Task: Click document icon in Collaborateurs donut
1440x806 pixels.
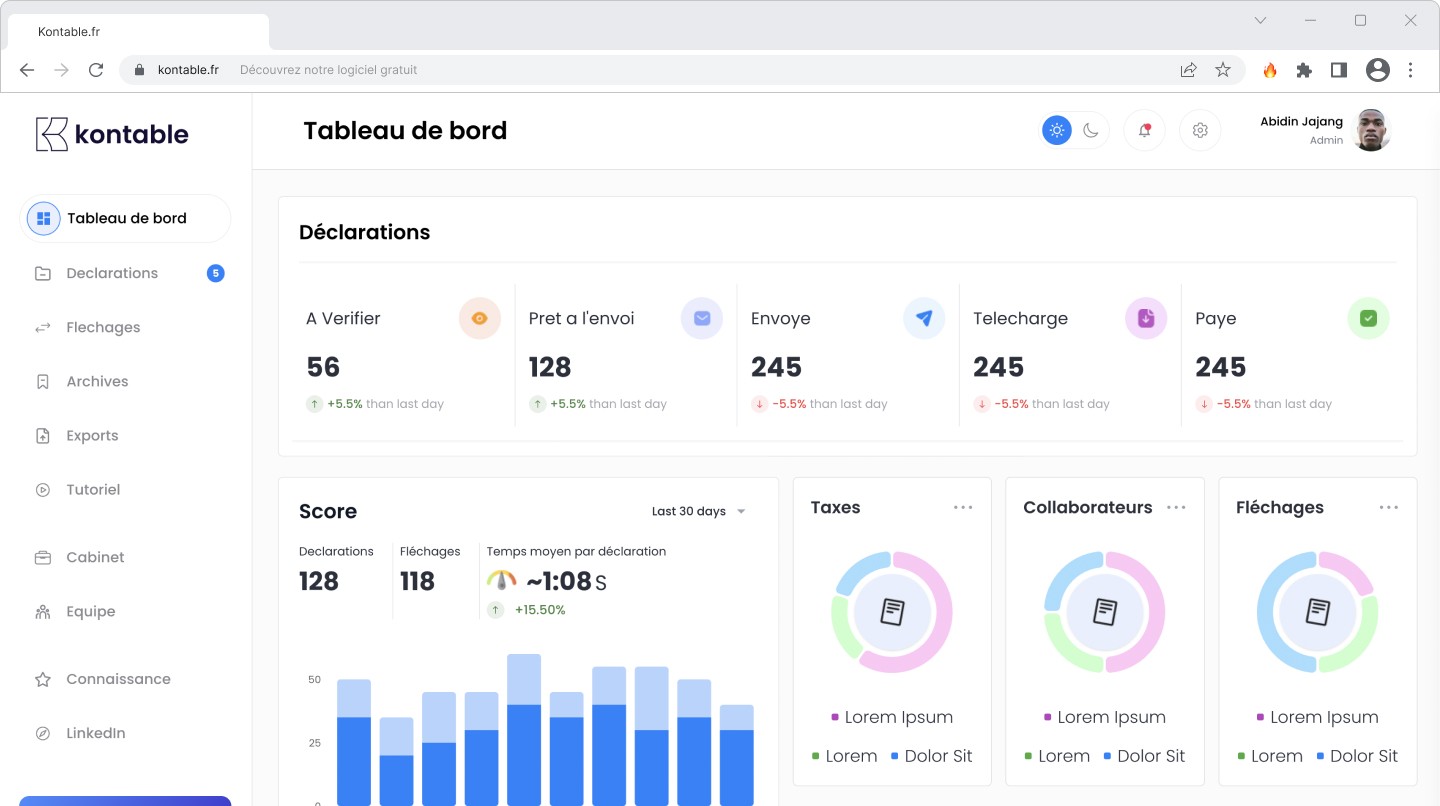Action: point(1105,612)
